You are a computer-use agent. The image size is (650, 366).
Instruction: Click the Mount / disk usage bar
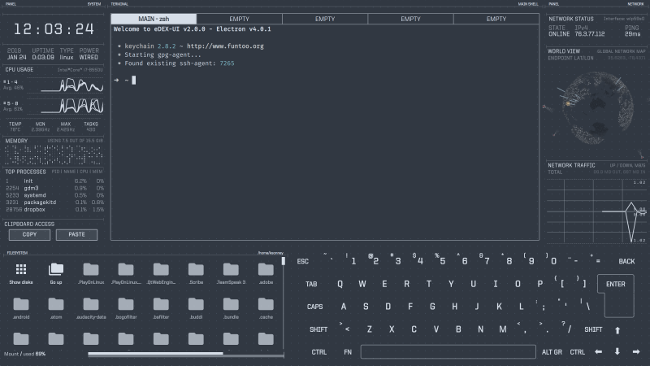[186, 354]
